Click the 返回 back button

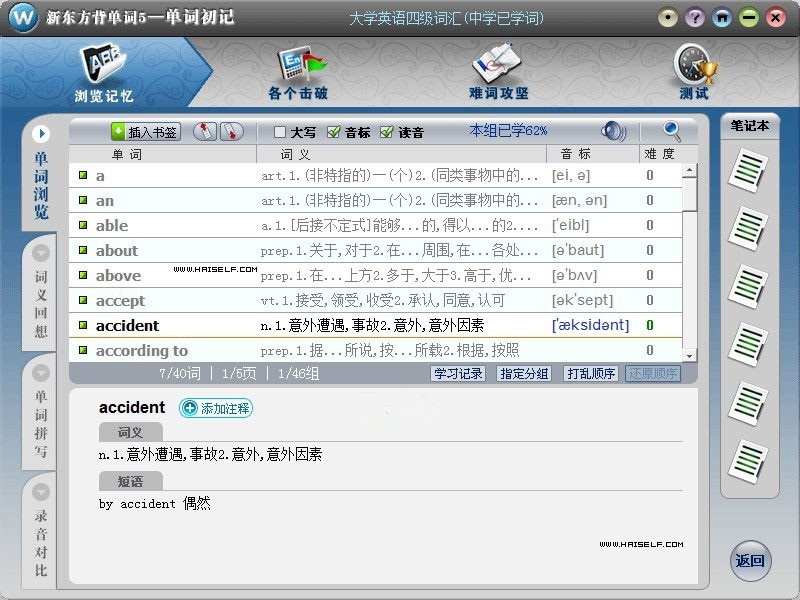[x=750, y=561]
